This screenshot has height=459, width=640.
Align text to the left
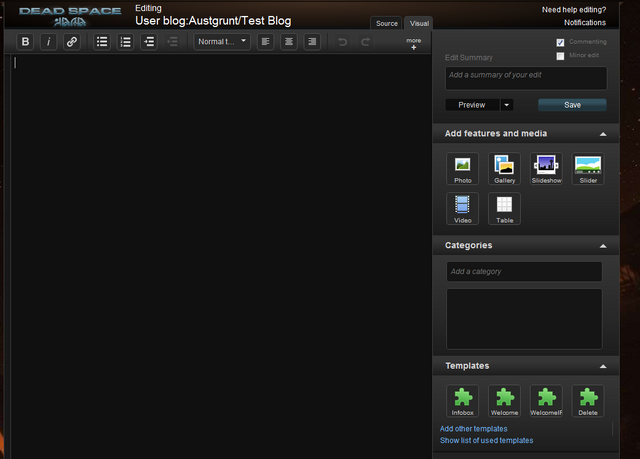265,42
